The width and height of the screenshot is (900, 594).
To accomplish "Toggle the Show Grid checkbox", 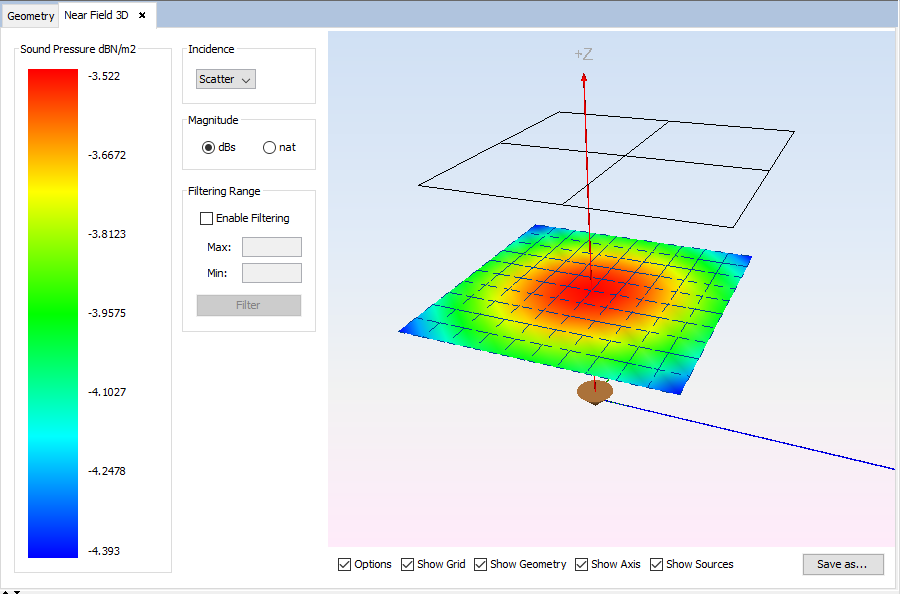I will click(408, 564).
